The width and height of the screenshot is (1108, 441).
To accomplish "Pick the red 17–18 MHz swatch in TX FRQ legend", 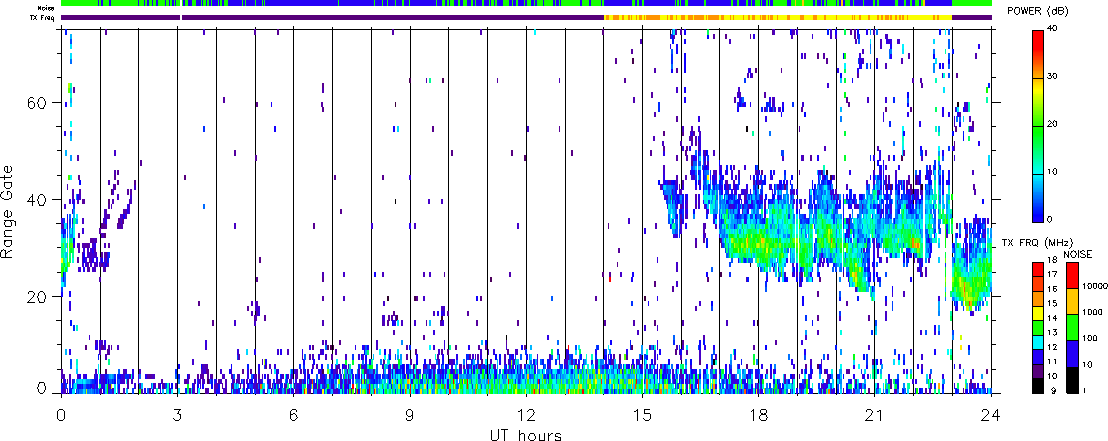I will (1040, 269).
